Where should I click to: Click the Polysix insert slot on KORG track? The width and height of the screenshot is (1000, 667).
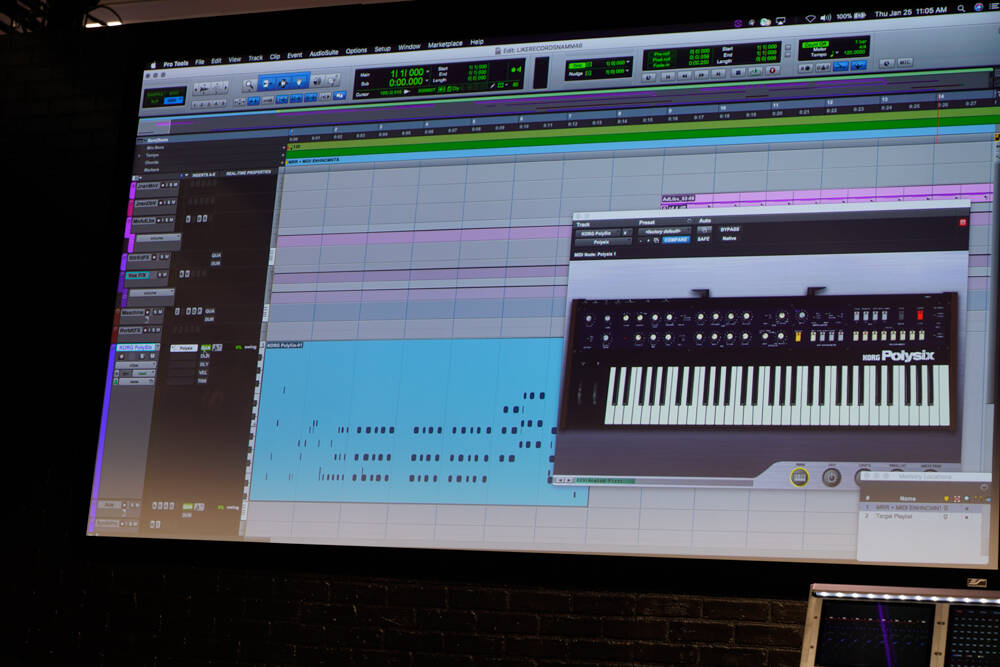[183, 348]
